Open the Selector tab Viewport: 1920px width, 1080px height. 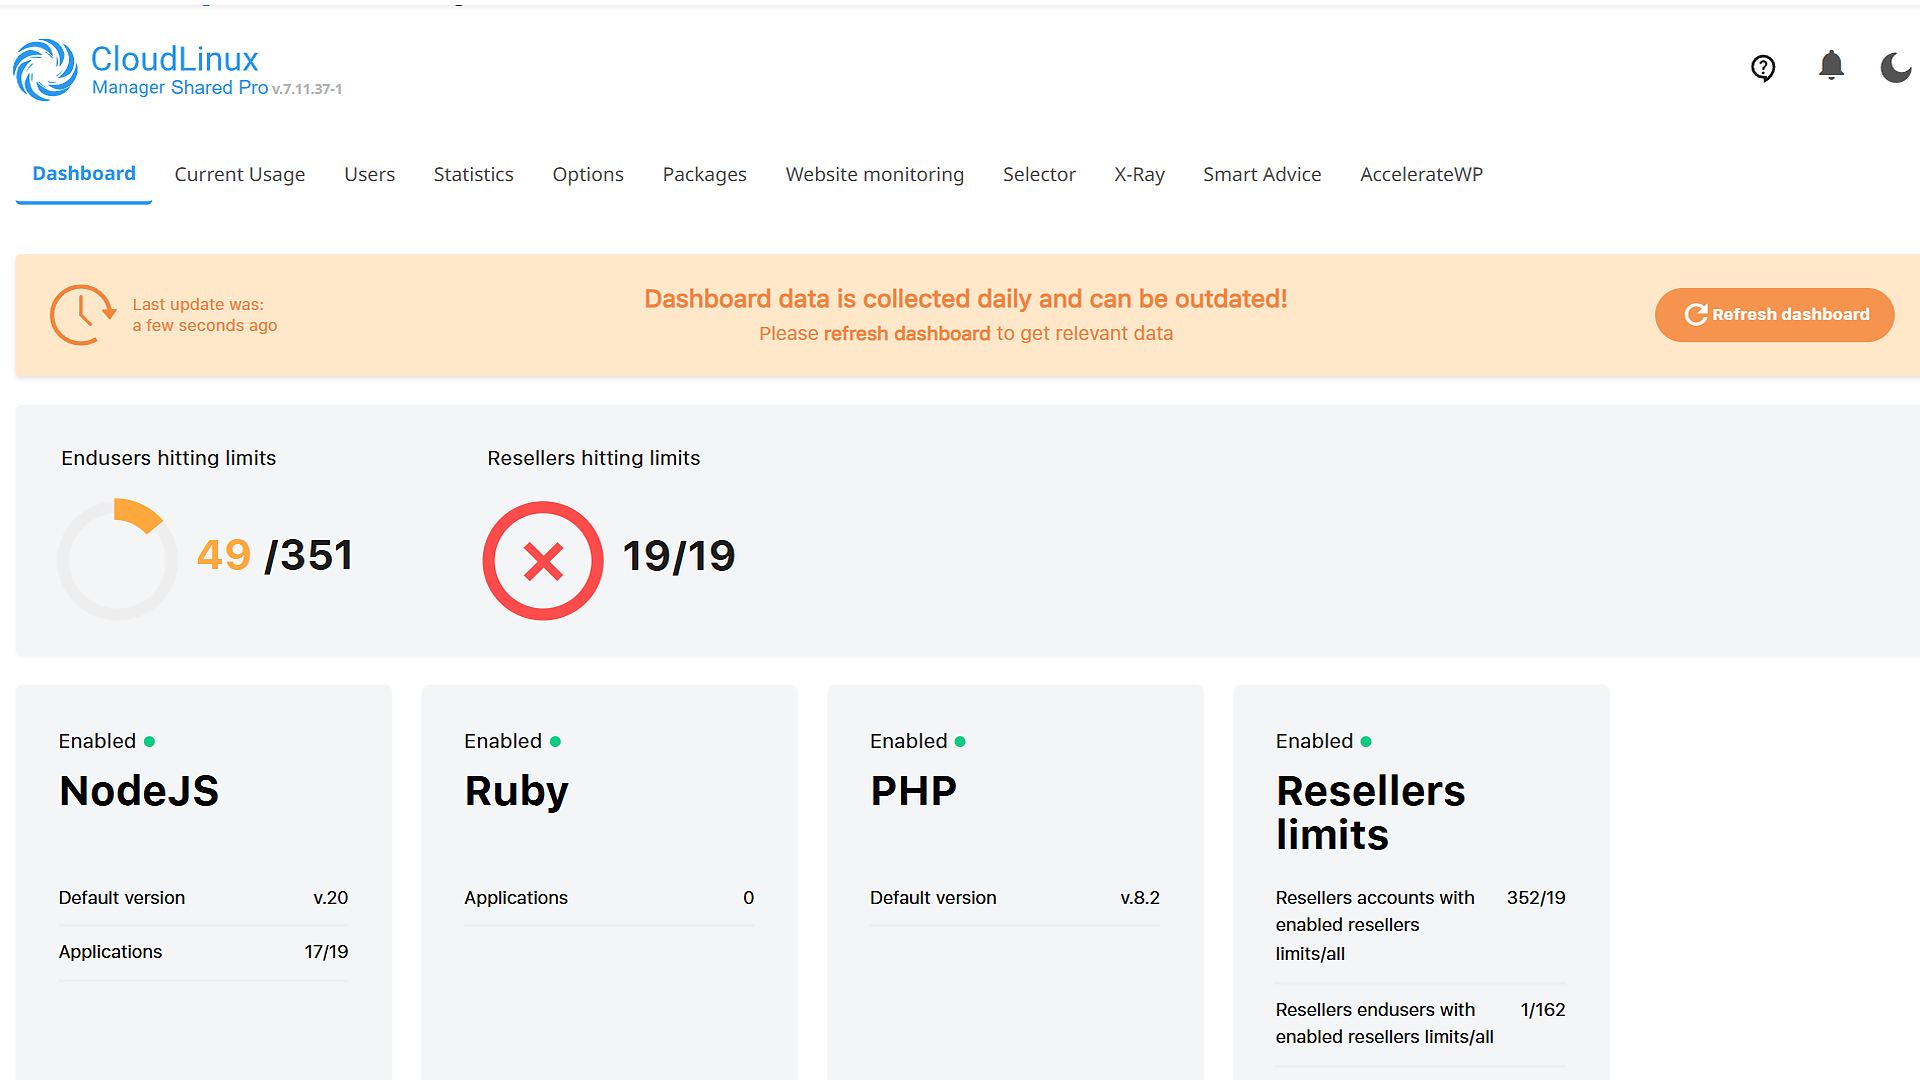click(1040, 175)
